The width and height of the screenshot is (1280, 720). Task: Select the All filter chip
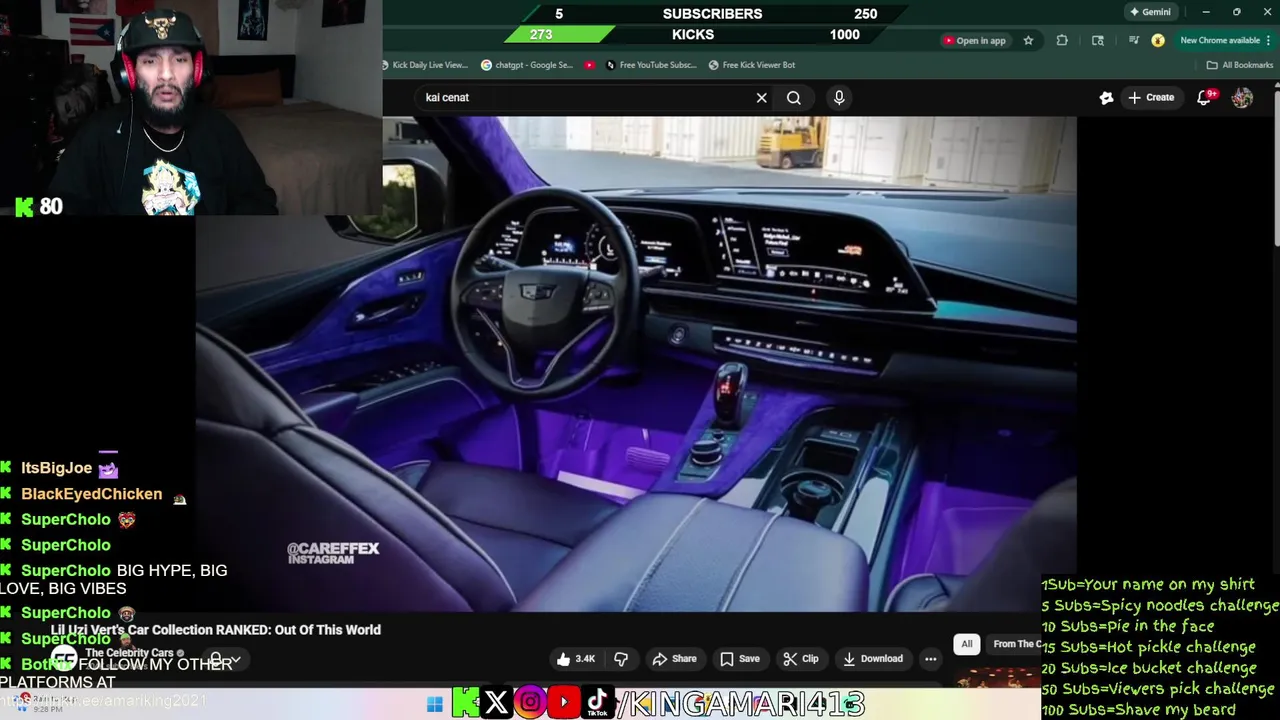pyautogui.click(x=966, y=644)
